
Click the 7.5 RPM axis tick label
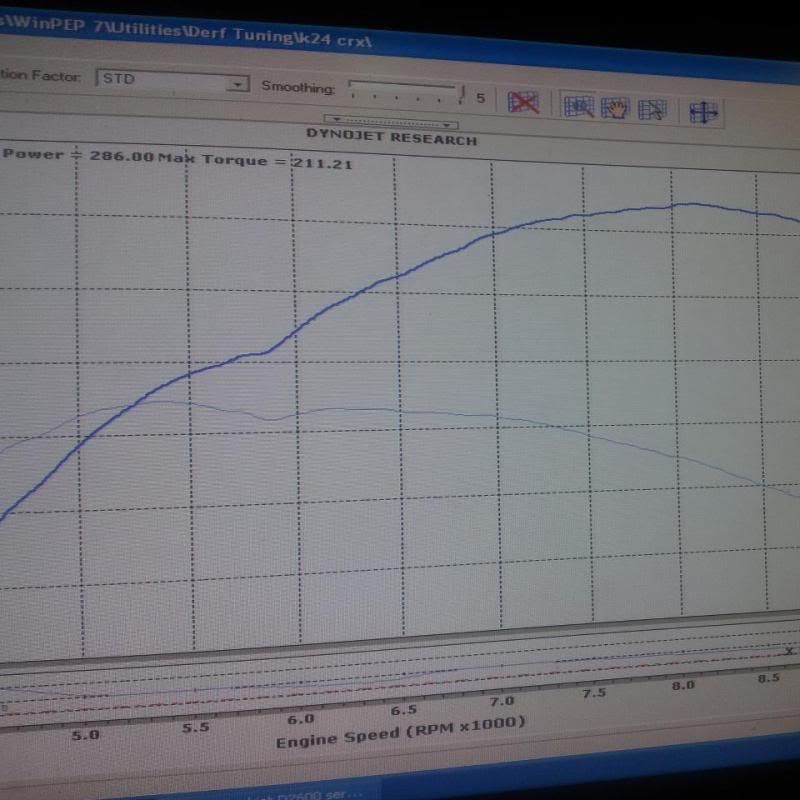tap(594, 693)
